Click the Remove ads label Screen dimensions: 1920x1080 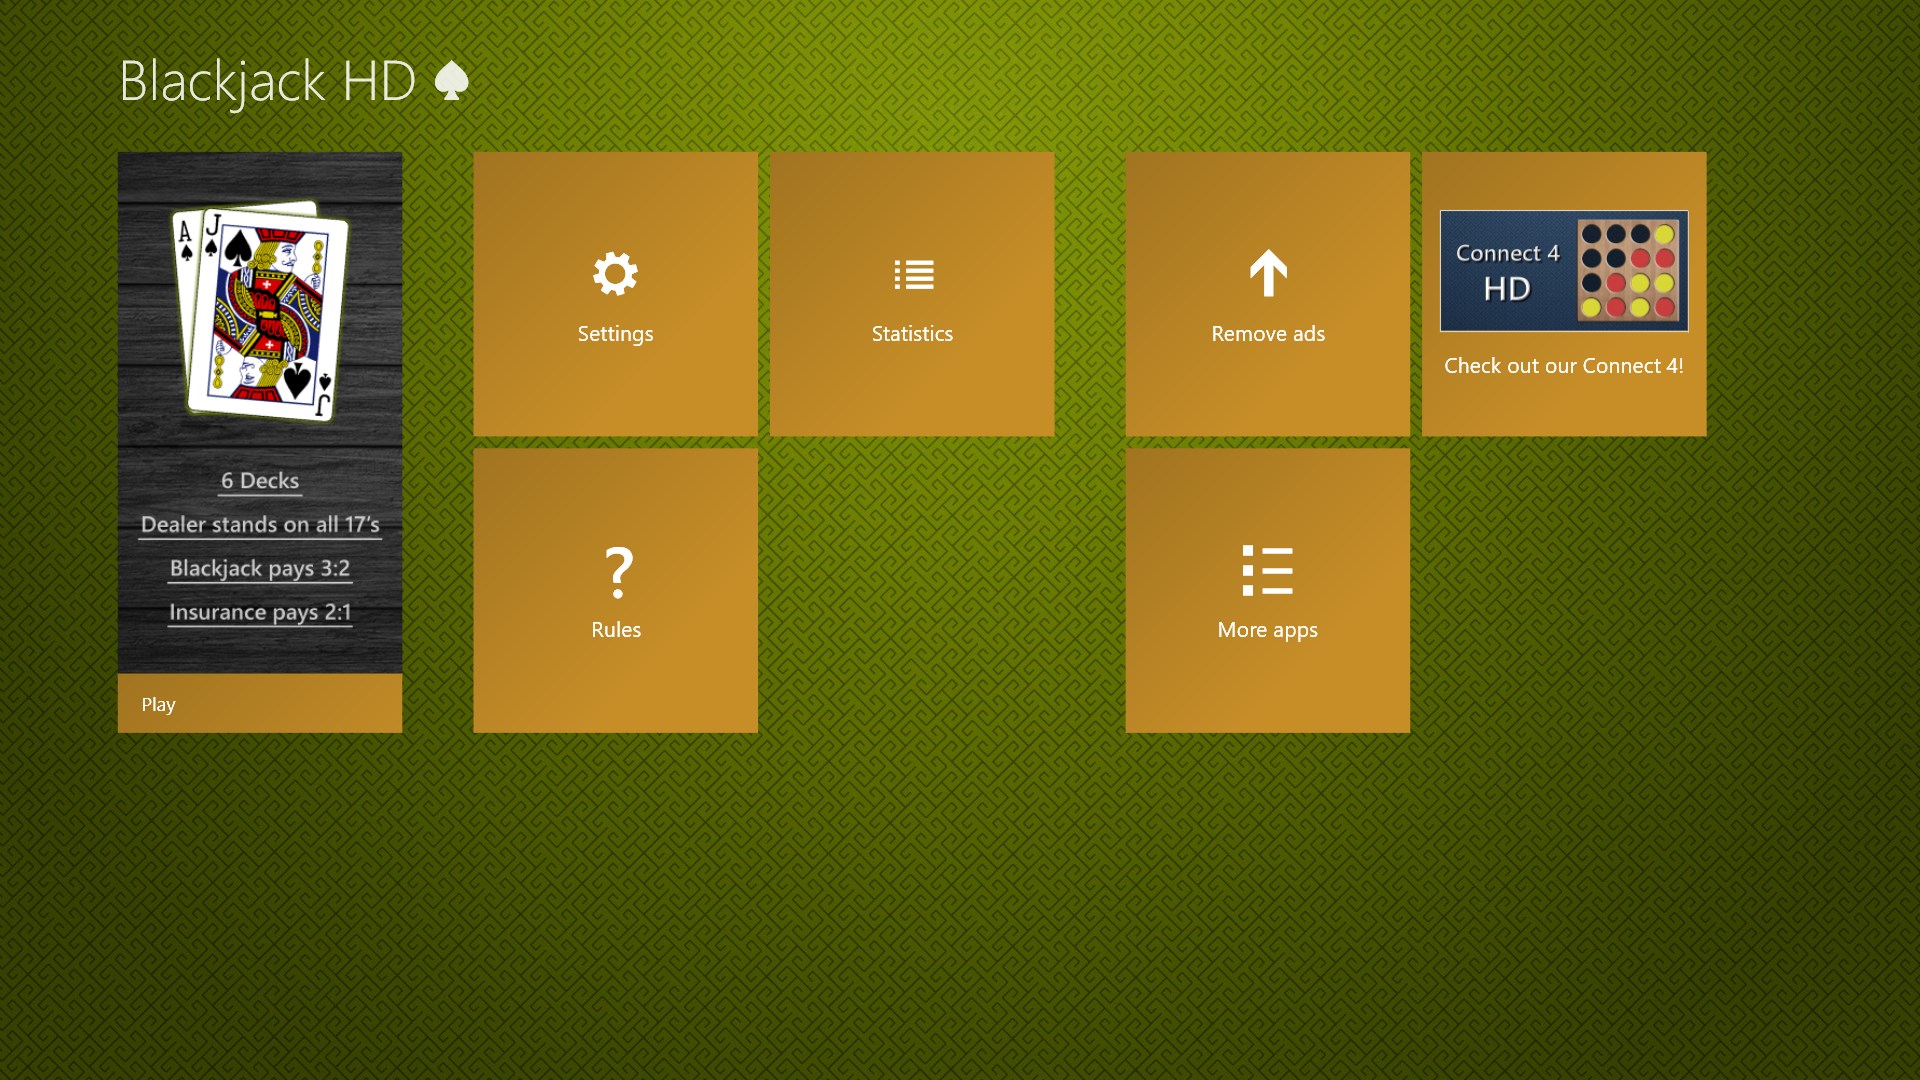[1268, 334]
